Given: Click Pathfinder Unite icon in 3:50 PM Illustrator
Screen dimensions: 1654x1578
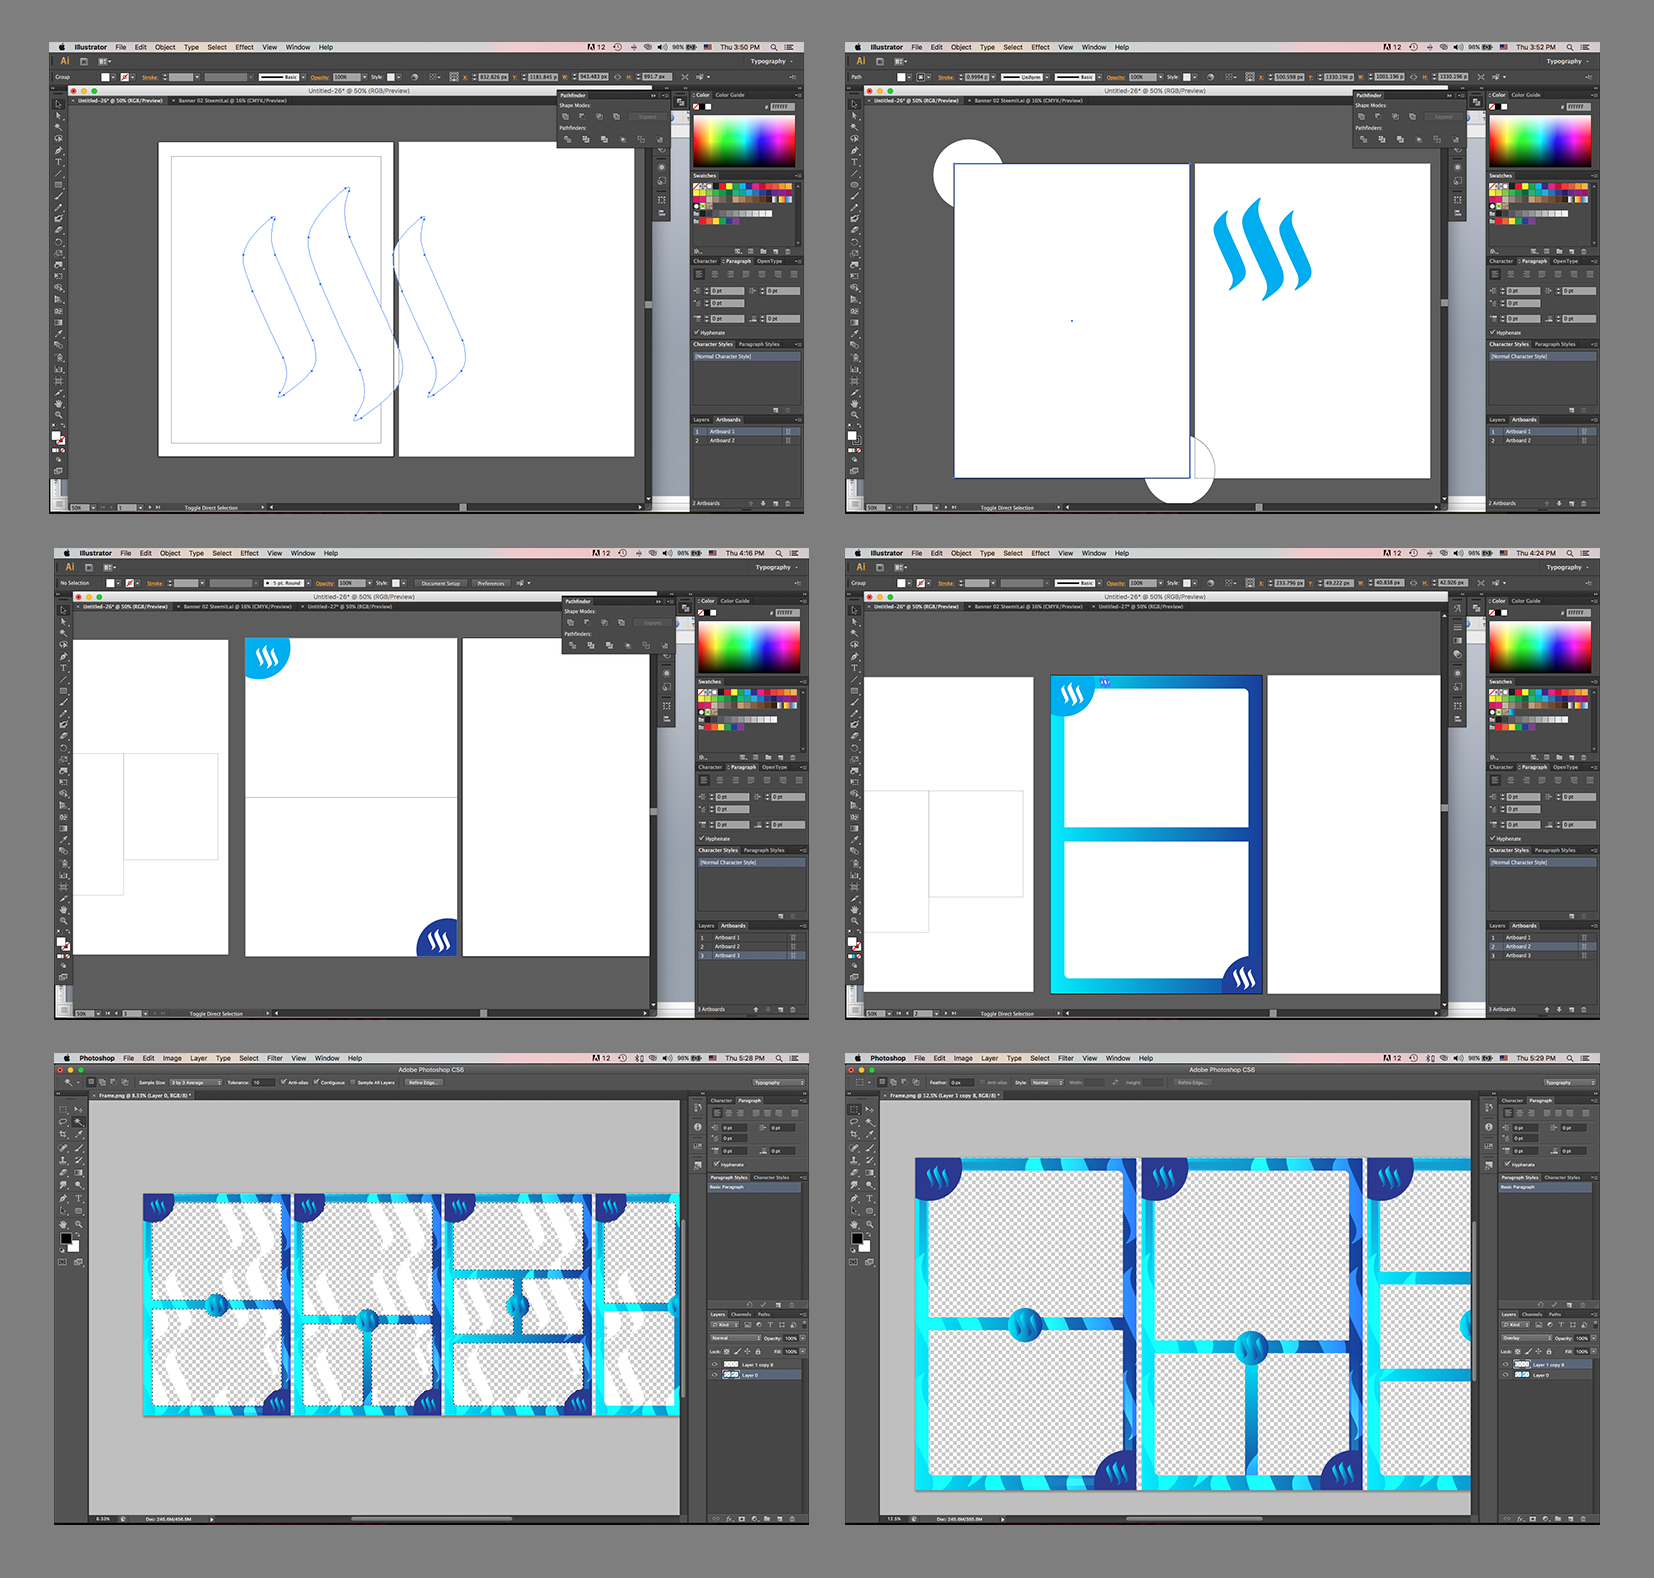Looking at the screenshot, I should (x=566, y=116).
